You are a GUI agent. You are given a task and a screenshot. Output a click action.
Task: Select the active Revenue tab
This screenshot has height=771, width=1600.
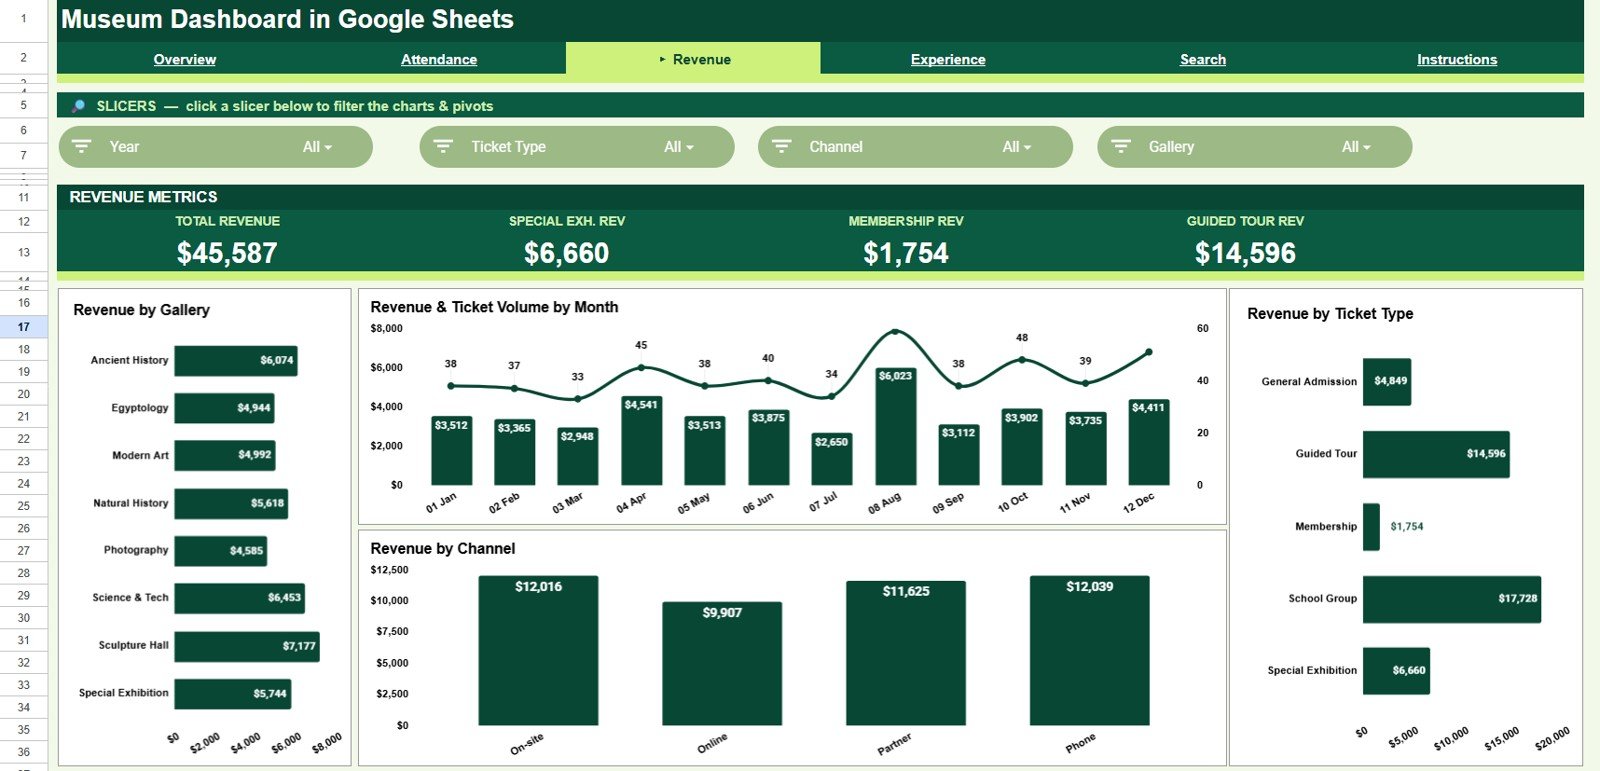click(x=693, y=58)
